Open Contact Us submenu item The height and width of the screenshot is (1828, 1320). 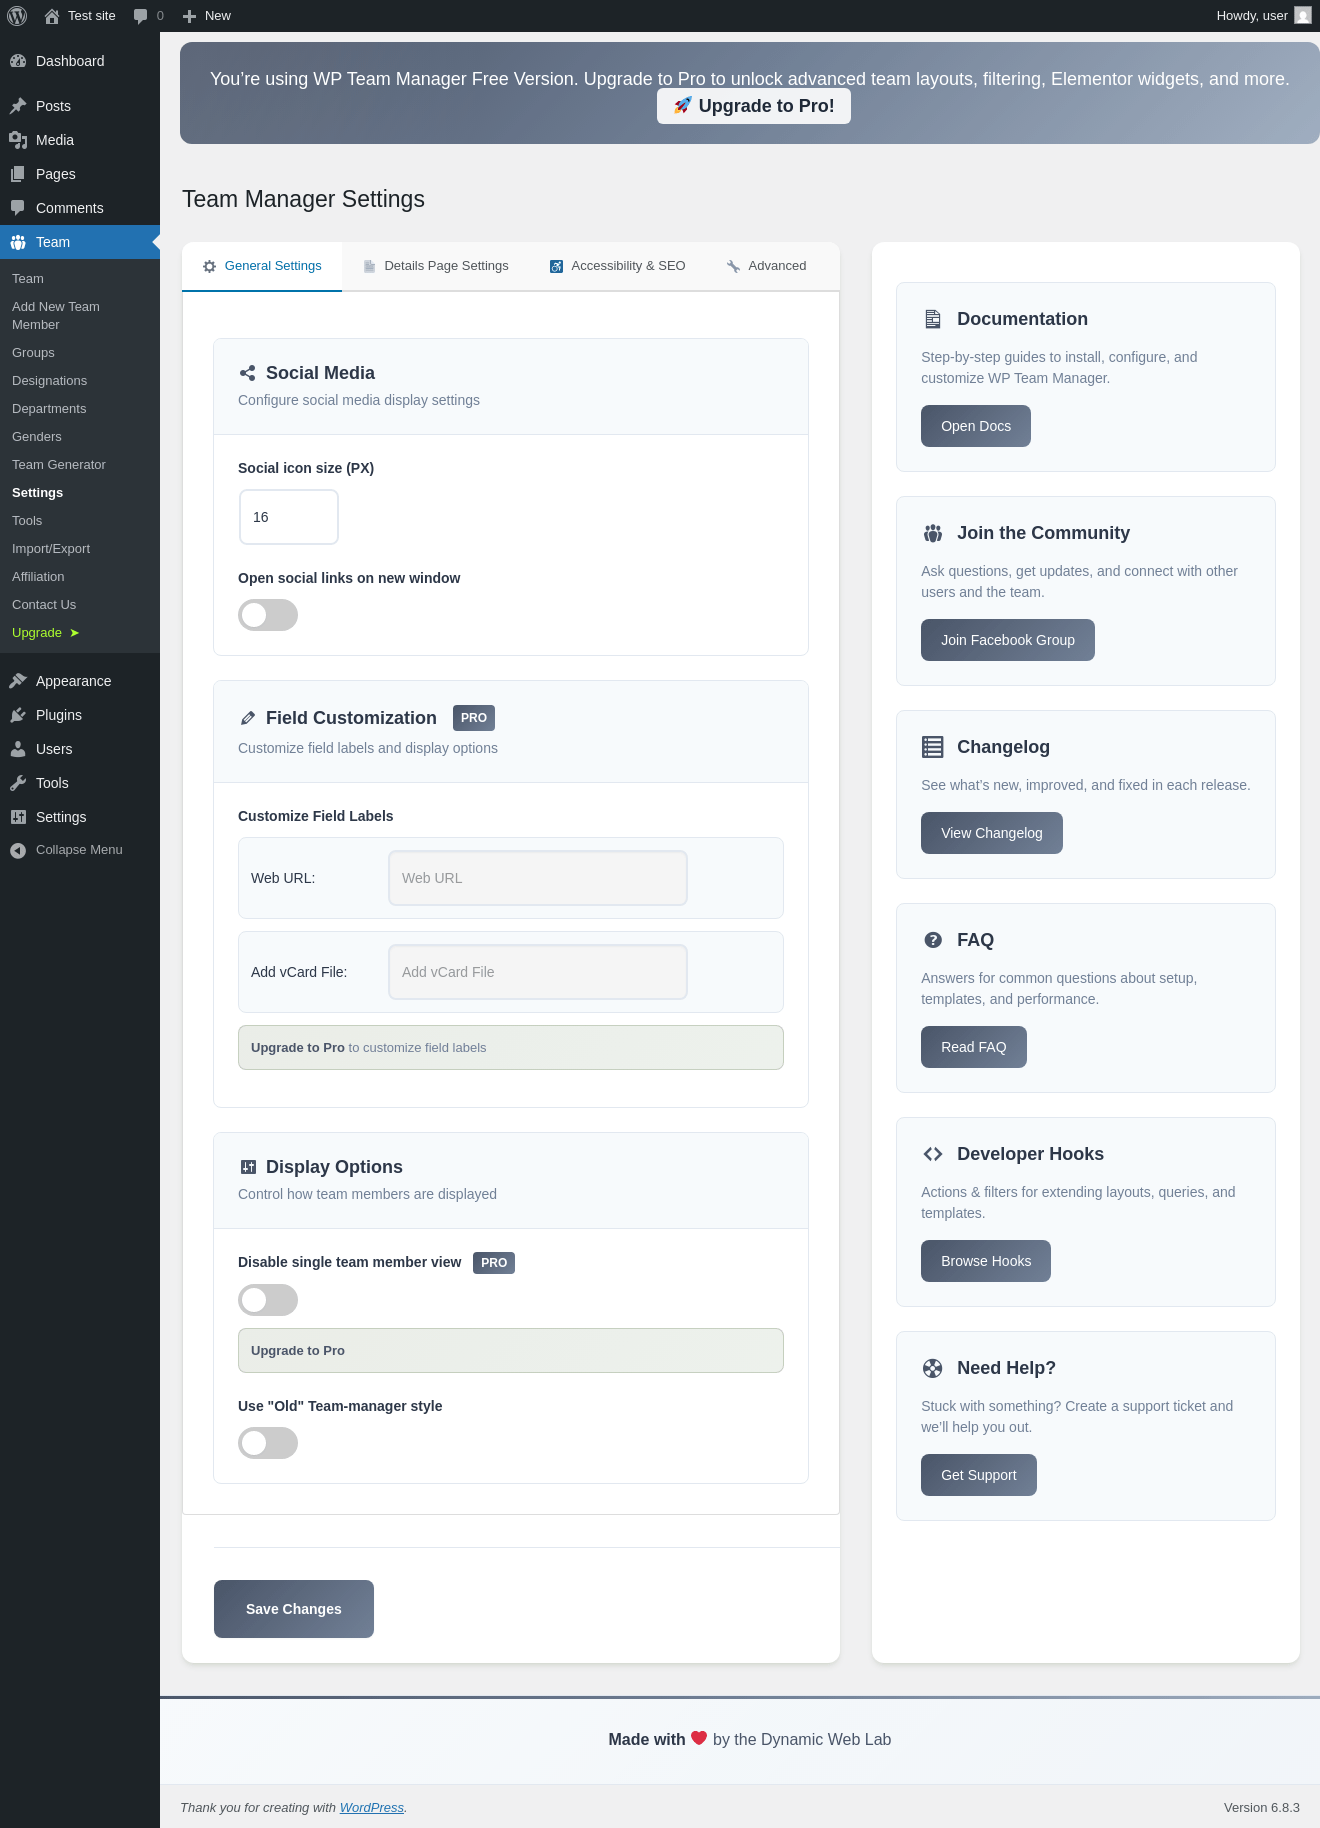(44, 605)
